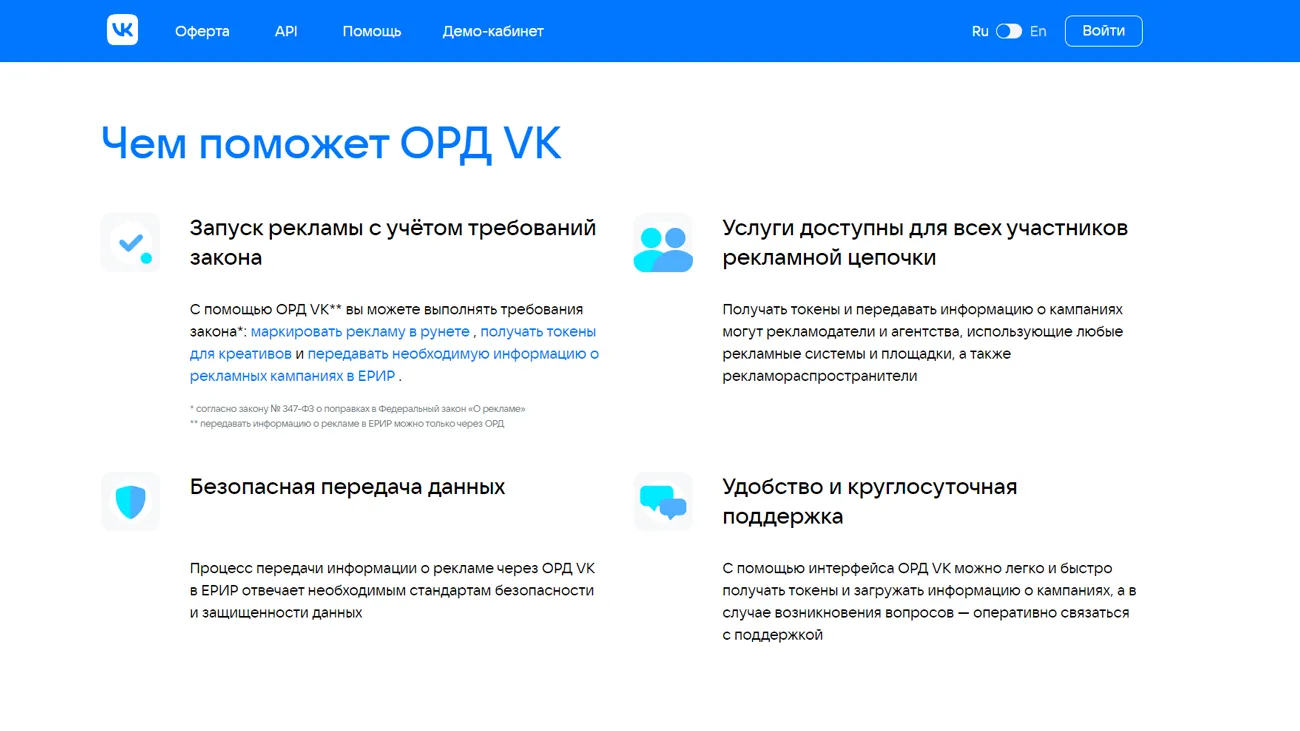Click the VK logo in the header
Image resolution: width=1300 pixels, height=731 pixels.
point(122,31)
